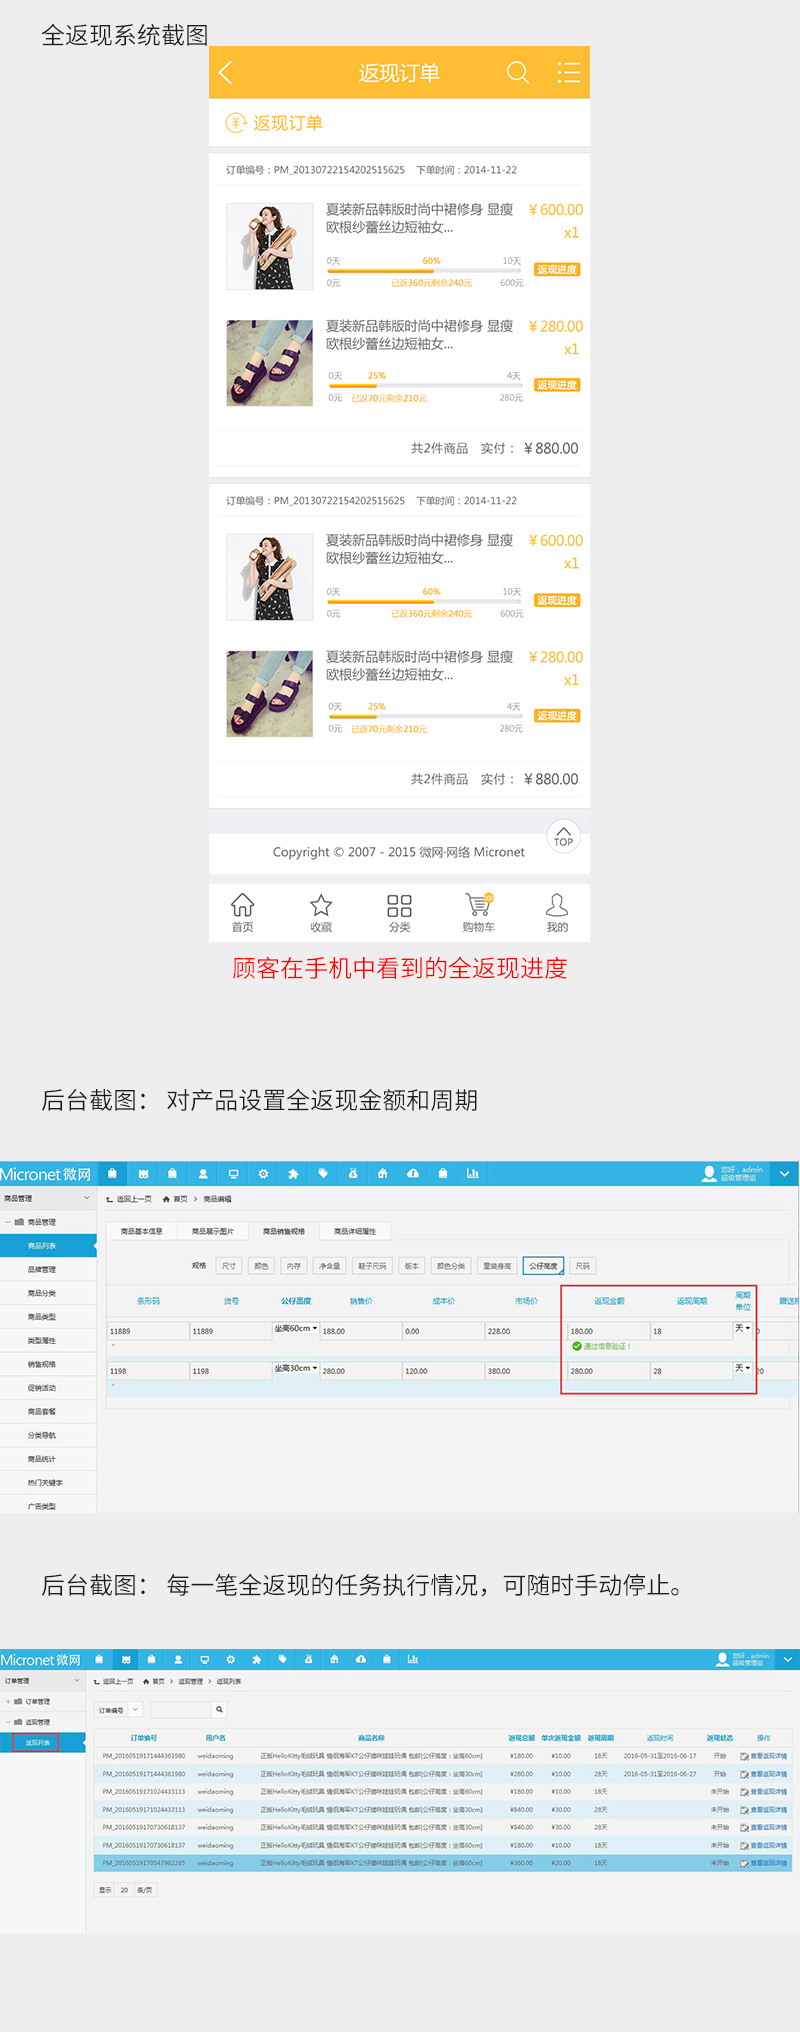Tap the back arrow in 返现订单 header

(226, 73)
